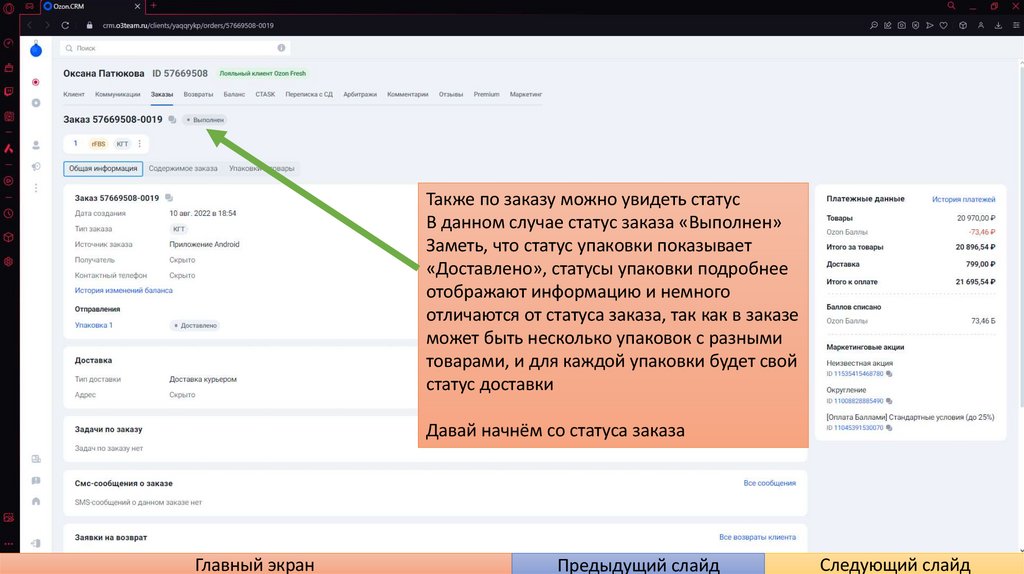Open the Opera easy setup menu icon
This screenshot has width=1024, height=574.
tap(1016, 25)
